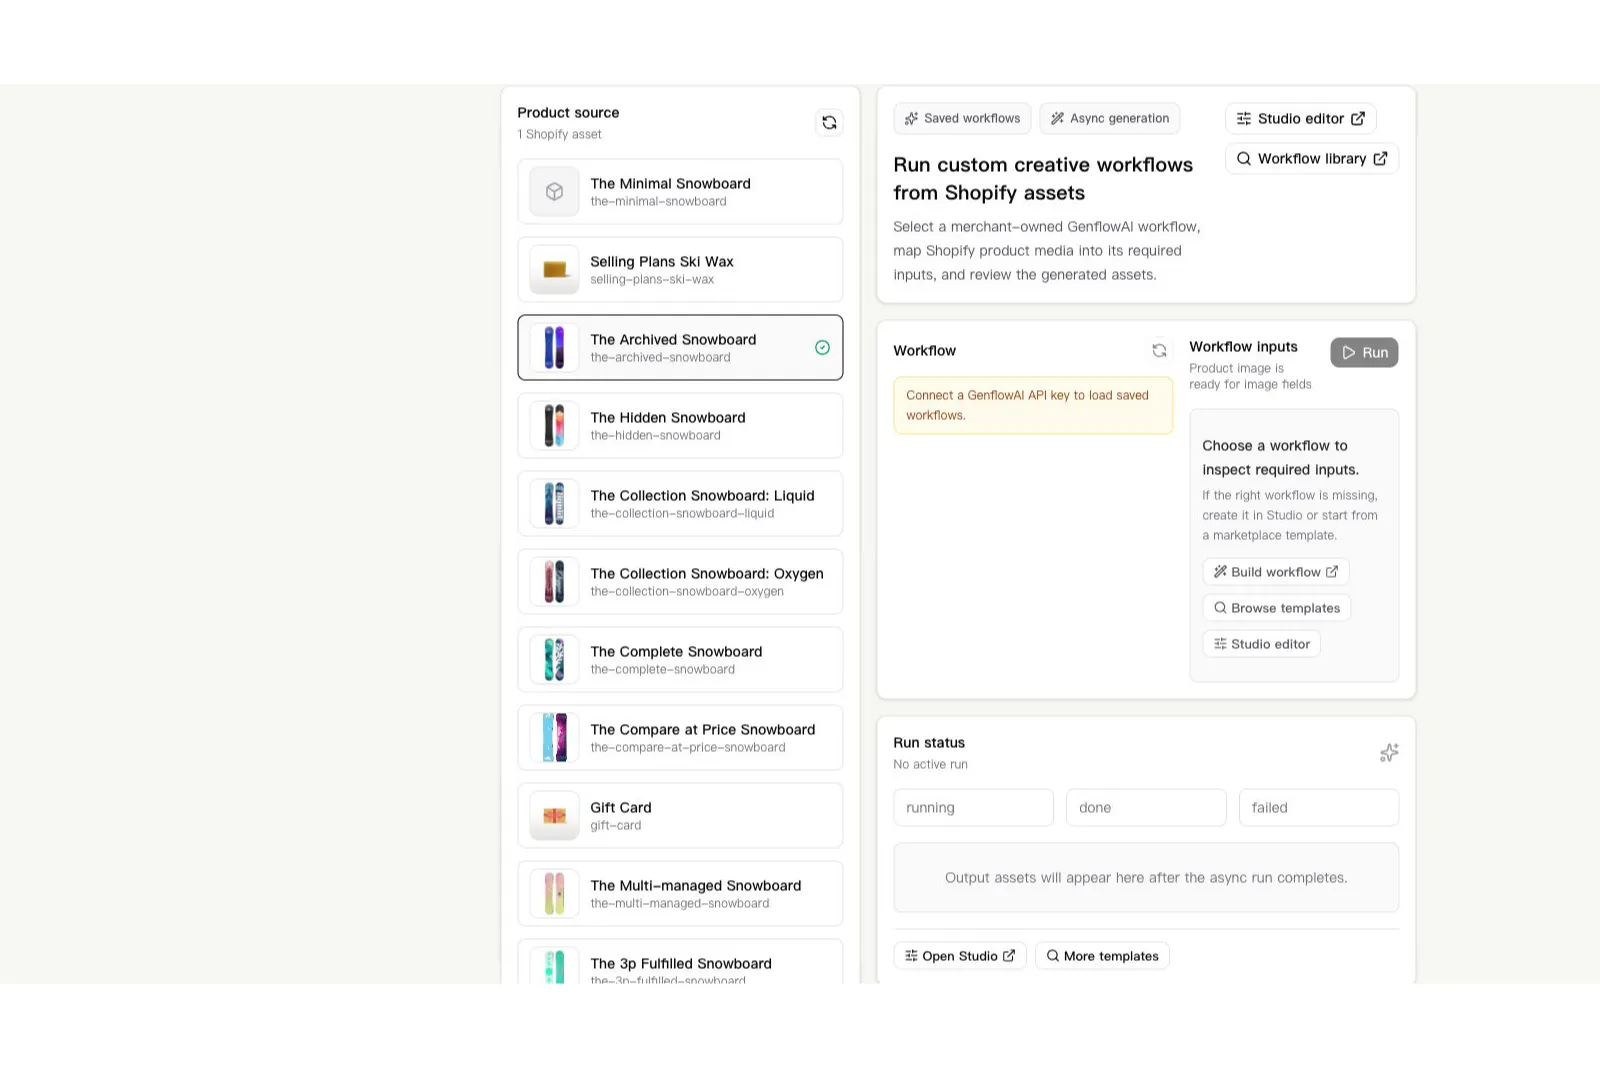Select The Collection Snowboard: Oxygen item
The image size is (1600, 1067).
(x=680, y=581)
